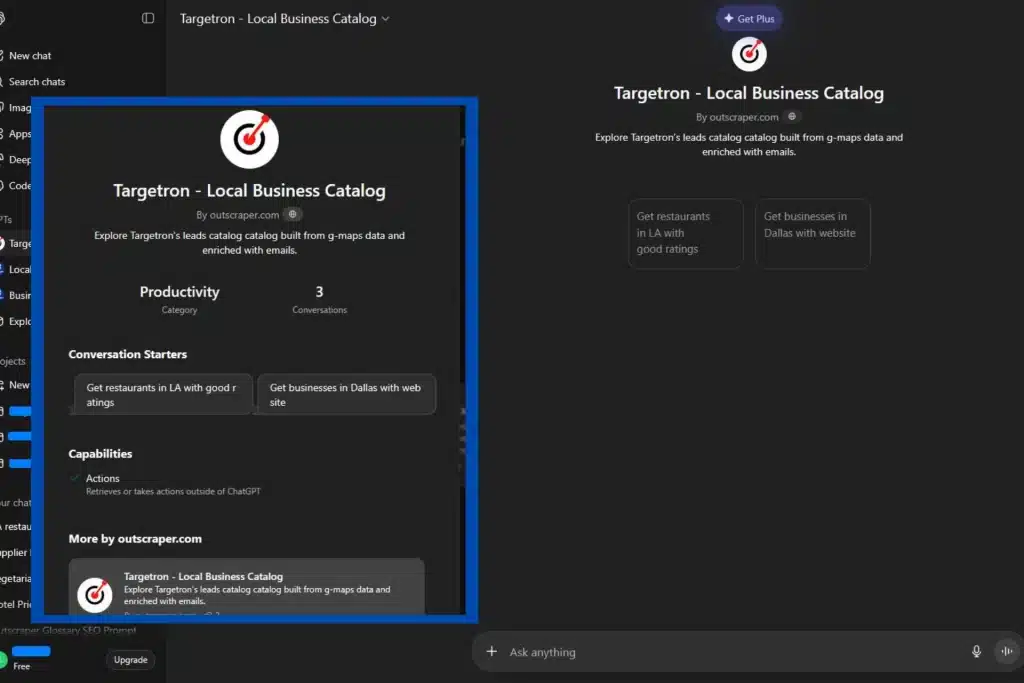Select starter 'Get restaurants in LA with good ratings' in popup
1024x683 pixels.
coord(163,394)
